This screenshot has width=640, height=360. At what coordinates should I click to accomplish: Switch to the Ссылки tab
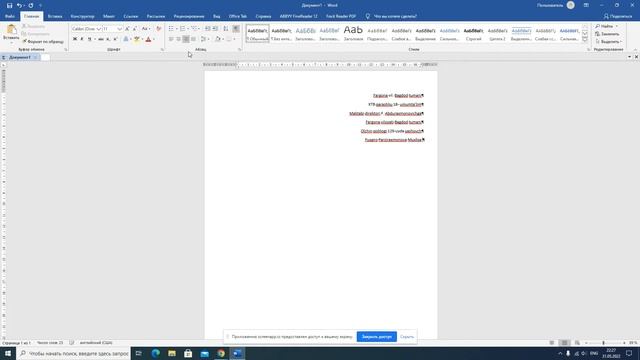pyautogui.click(x=131, y=16)
